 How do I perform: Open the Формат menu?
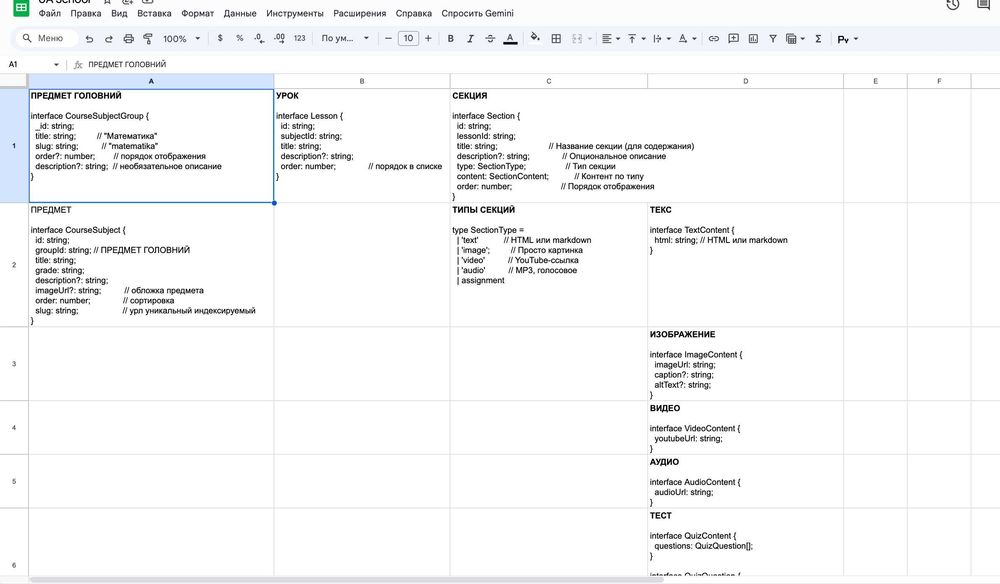click(198, 13)
